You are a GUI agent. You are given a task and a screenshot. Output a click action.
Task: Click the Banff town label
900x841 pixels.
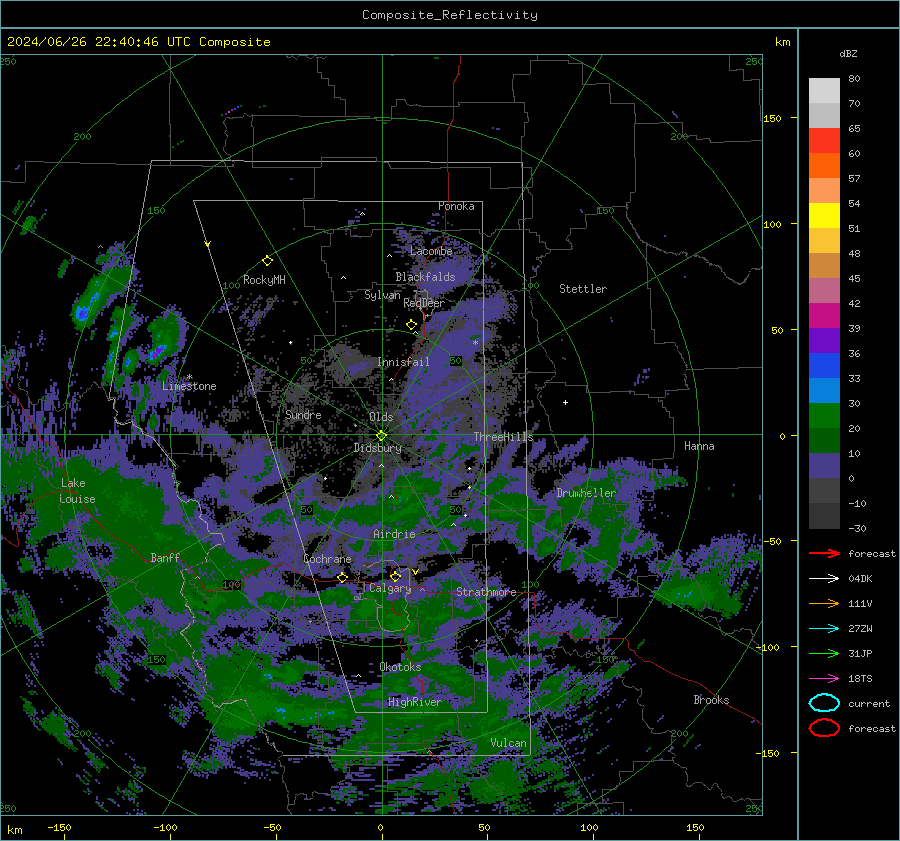click(x=165, y=557)
